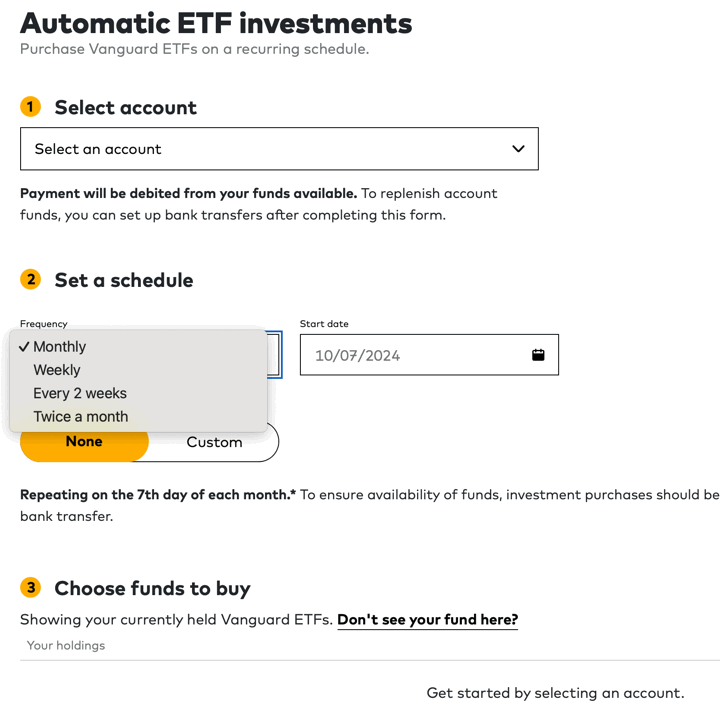Switch to the Custom option toggle
This screenshot has height=718, width=720.
click(214, 442)
